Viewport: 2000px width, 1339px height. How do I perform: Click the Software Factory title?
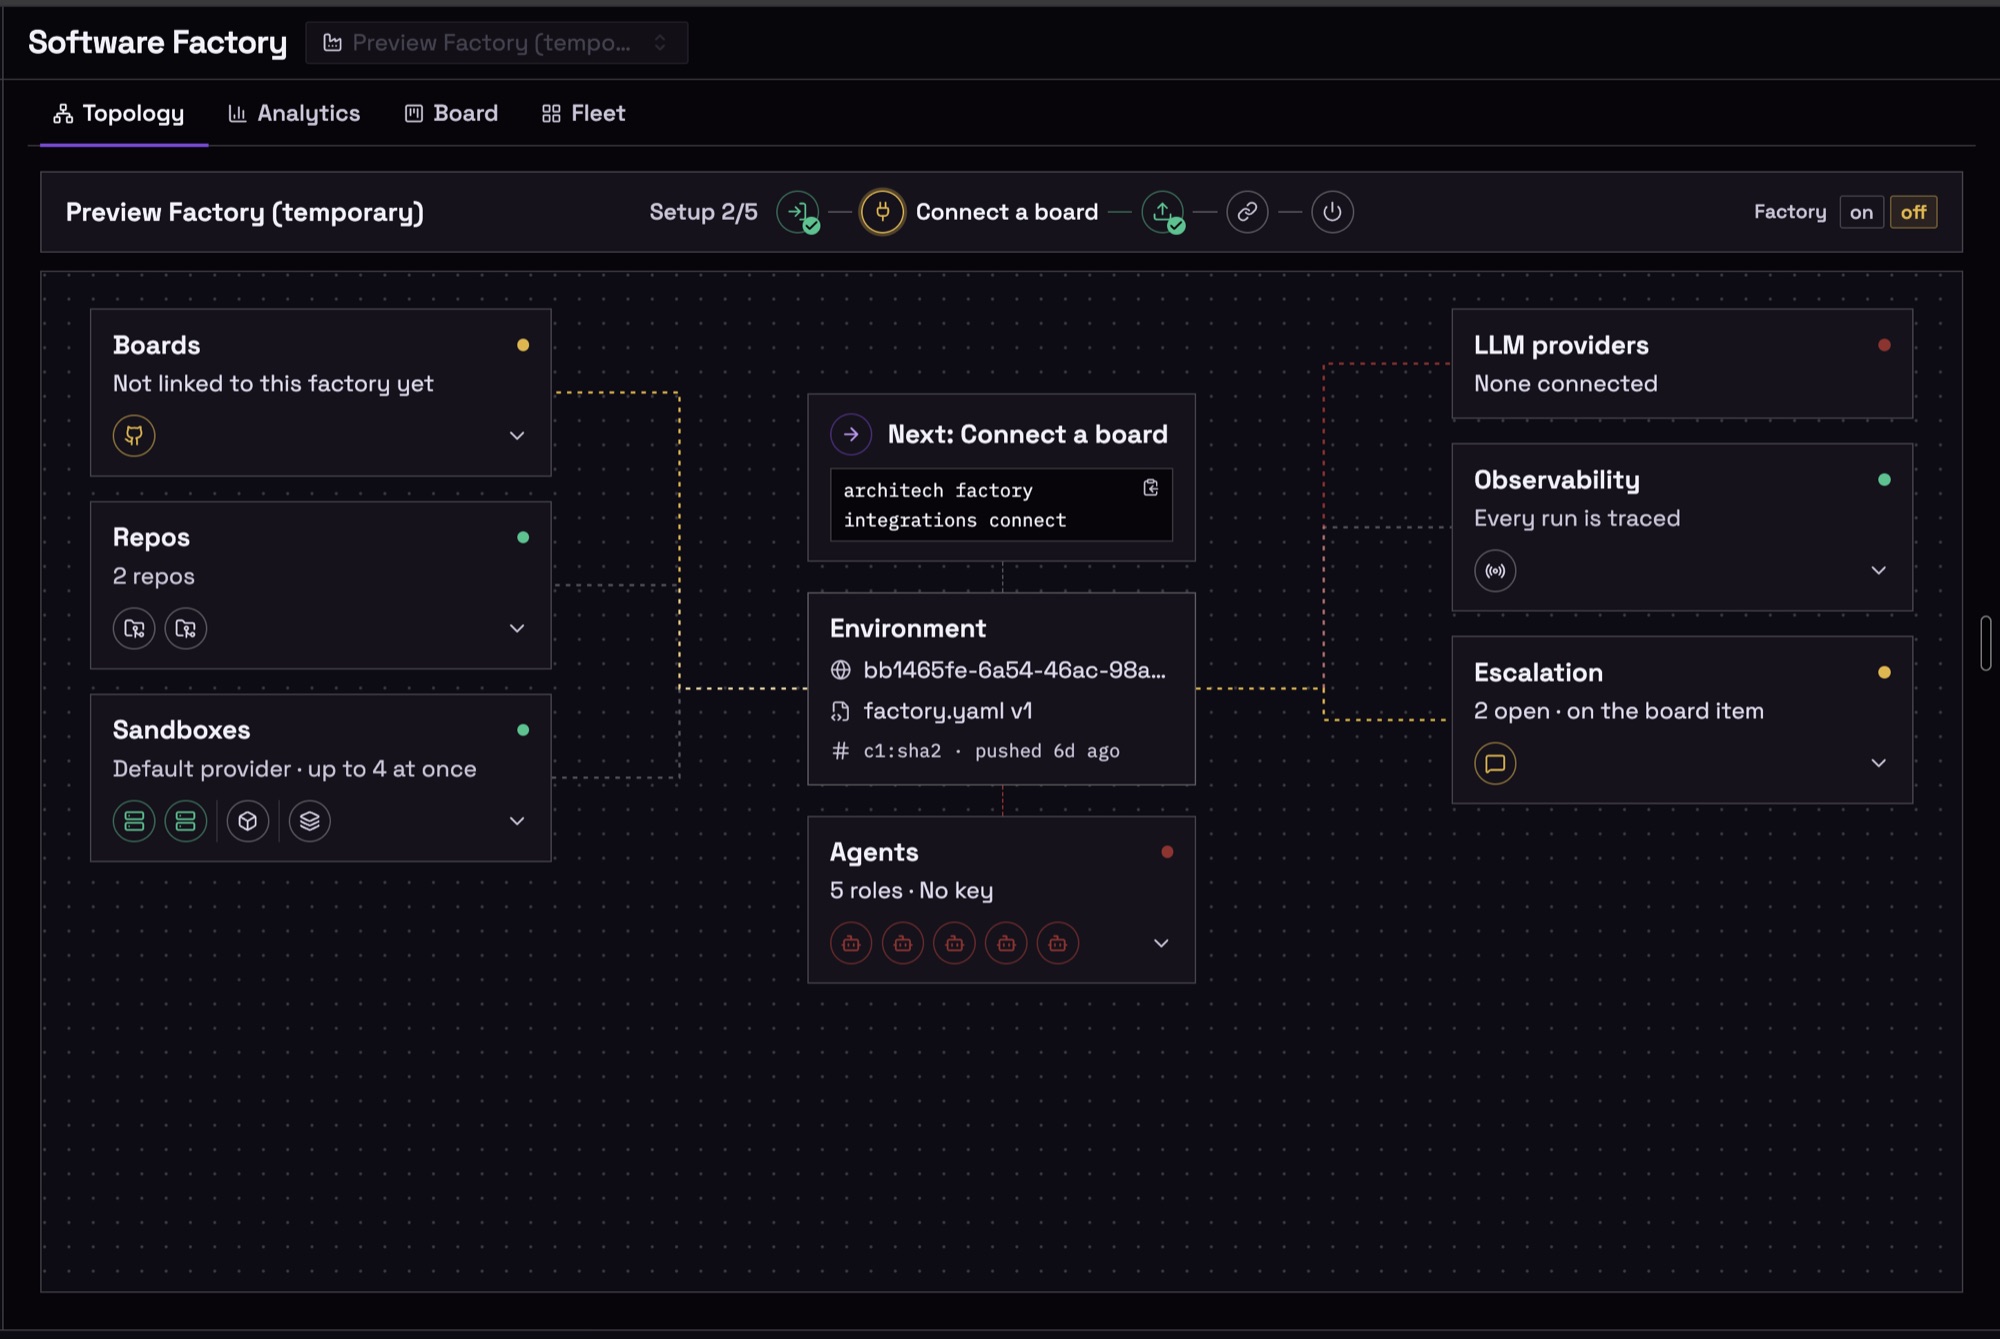click(x=157, y=42)
